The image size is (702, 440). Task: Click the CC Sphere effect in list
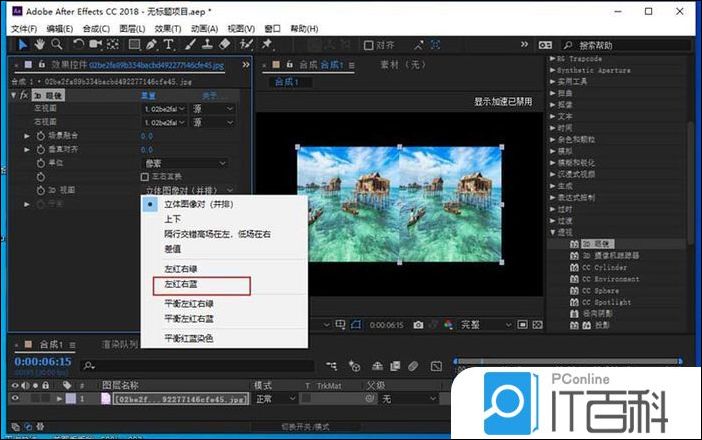pos(613,290)
